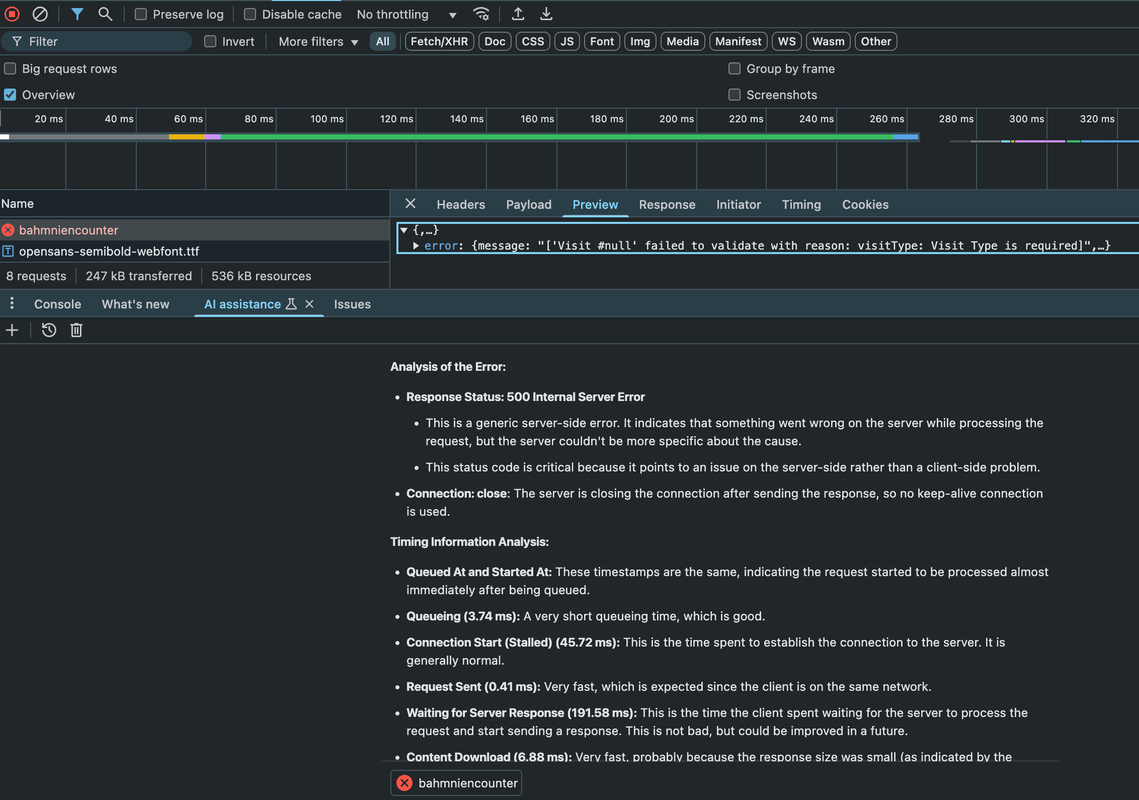This screenshot has height=800, width=1139.
Task: Open No throttling dropdown
Action: click(406, 14)
